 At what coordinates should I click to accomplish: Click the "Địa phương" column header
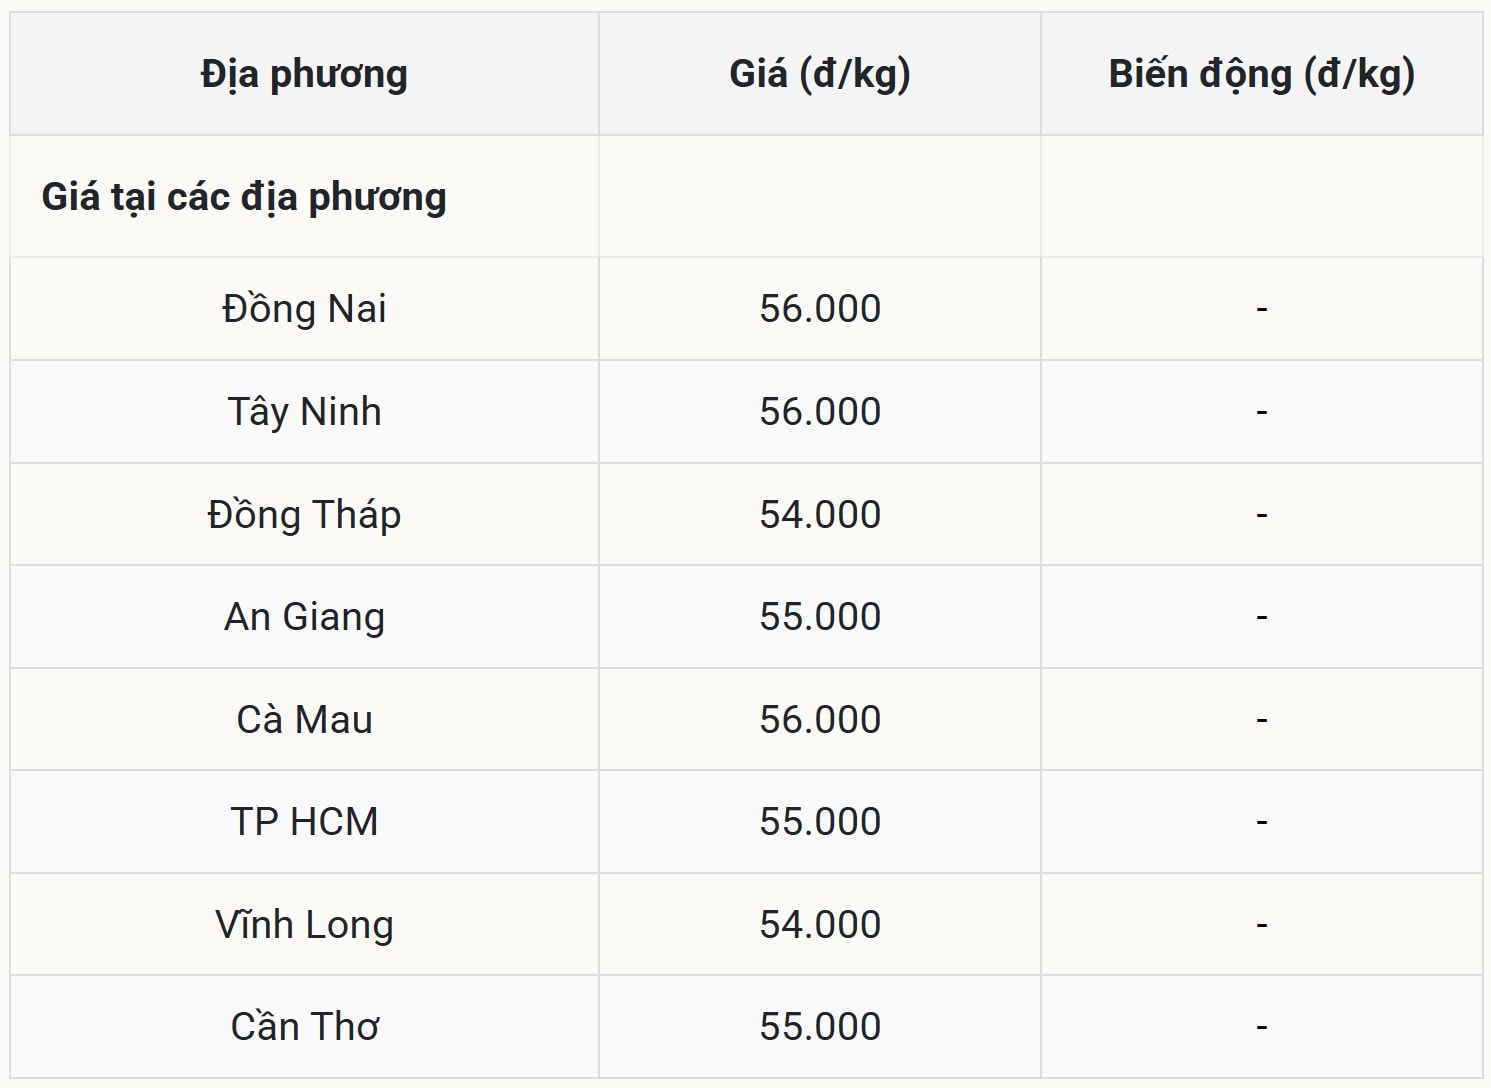pyautogui.click(x=304, y=75)
